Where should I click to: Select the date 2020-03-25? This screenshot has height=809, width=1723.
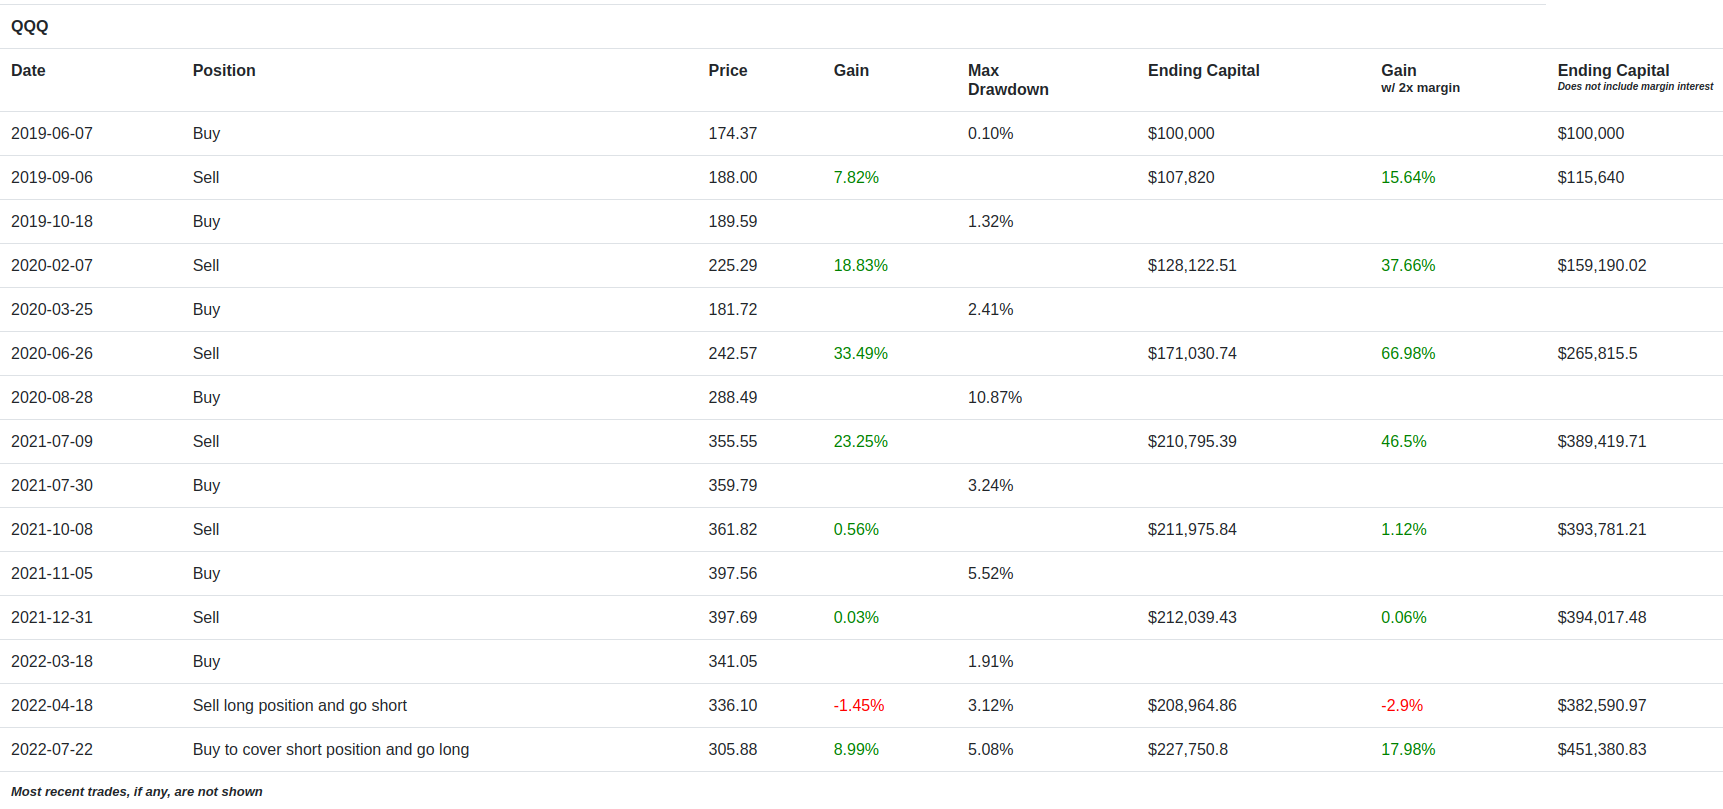52,310
